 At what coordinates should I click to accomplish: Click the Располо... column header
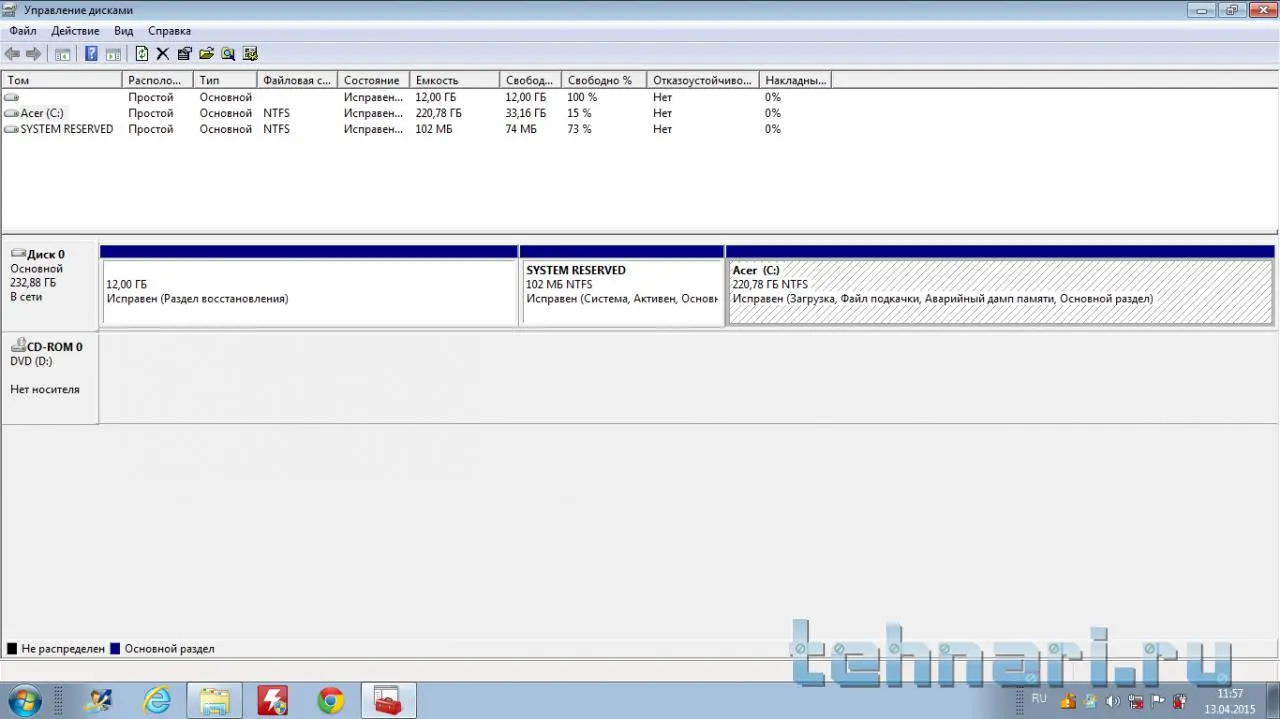tap(158, 80)
